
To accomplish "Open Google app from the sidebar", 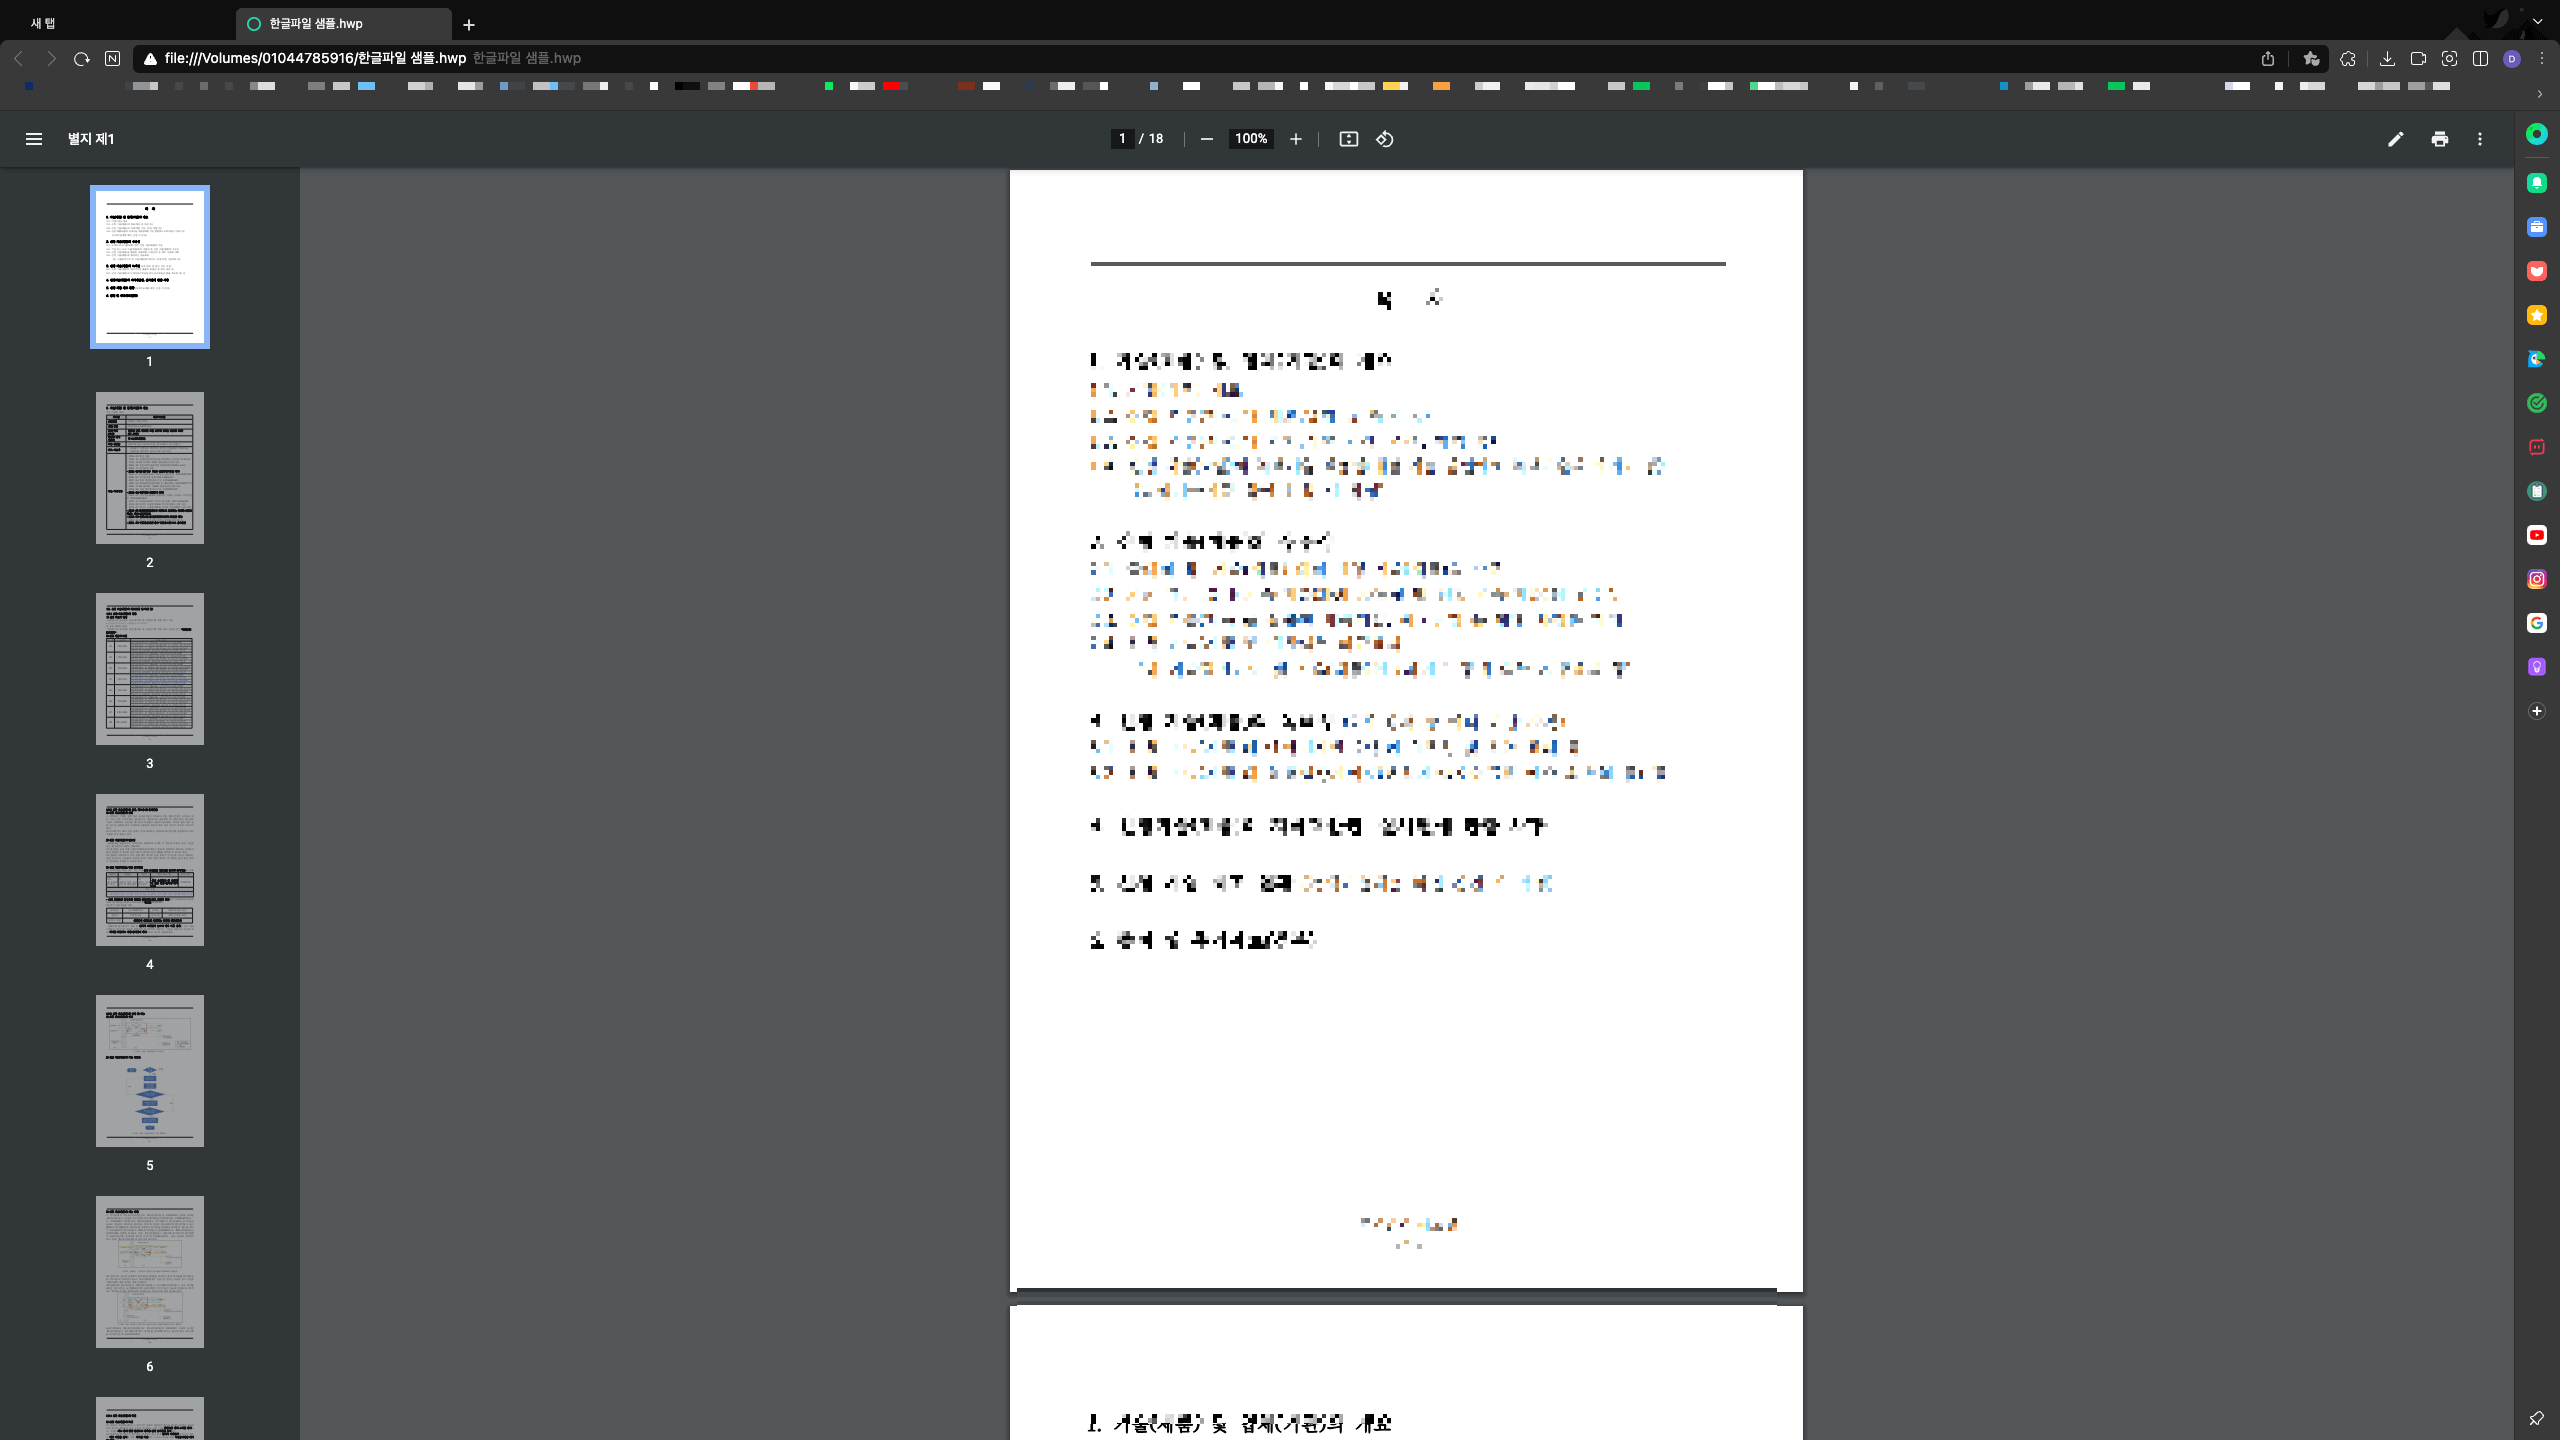I will pos(2537,623).
